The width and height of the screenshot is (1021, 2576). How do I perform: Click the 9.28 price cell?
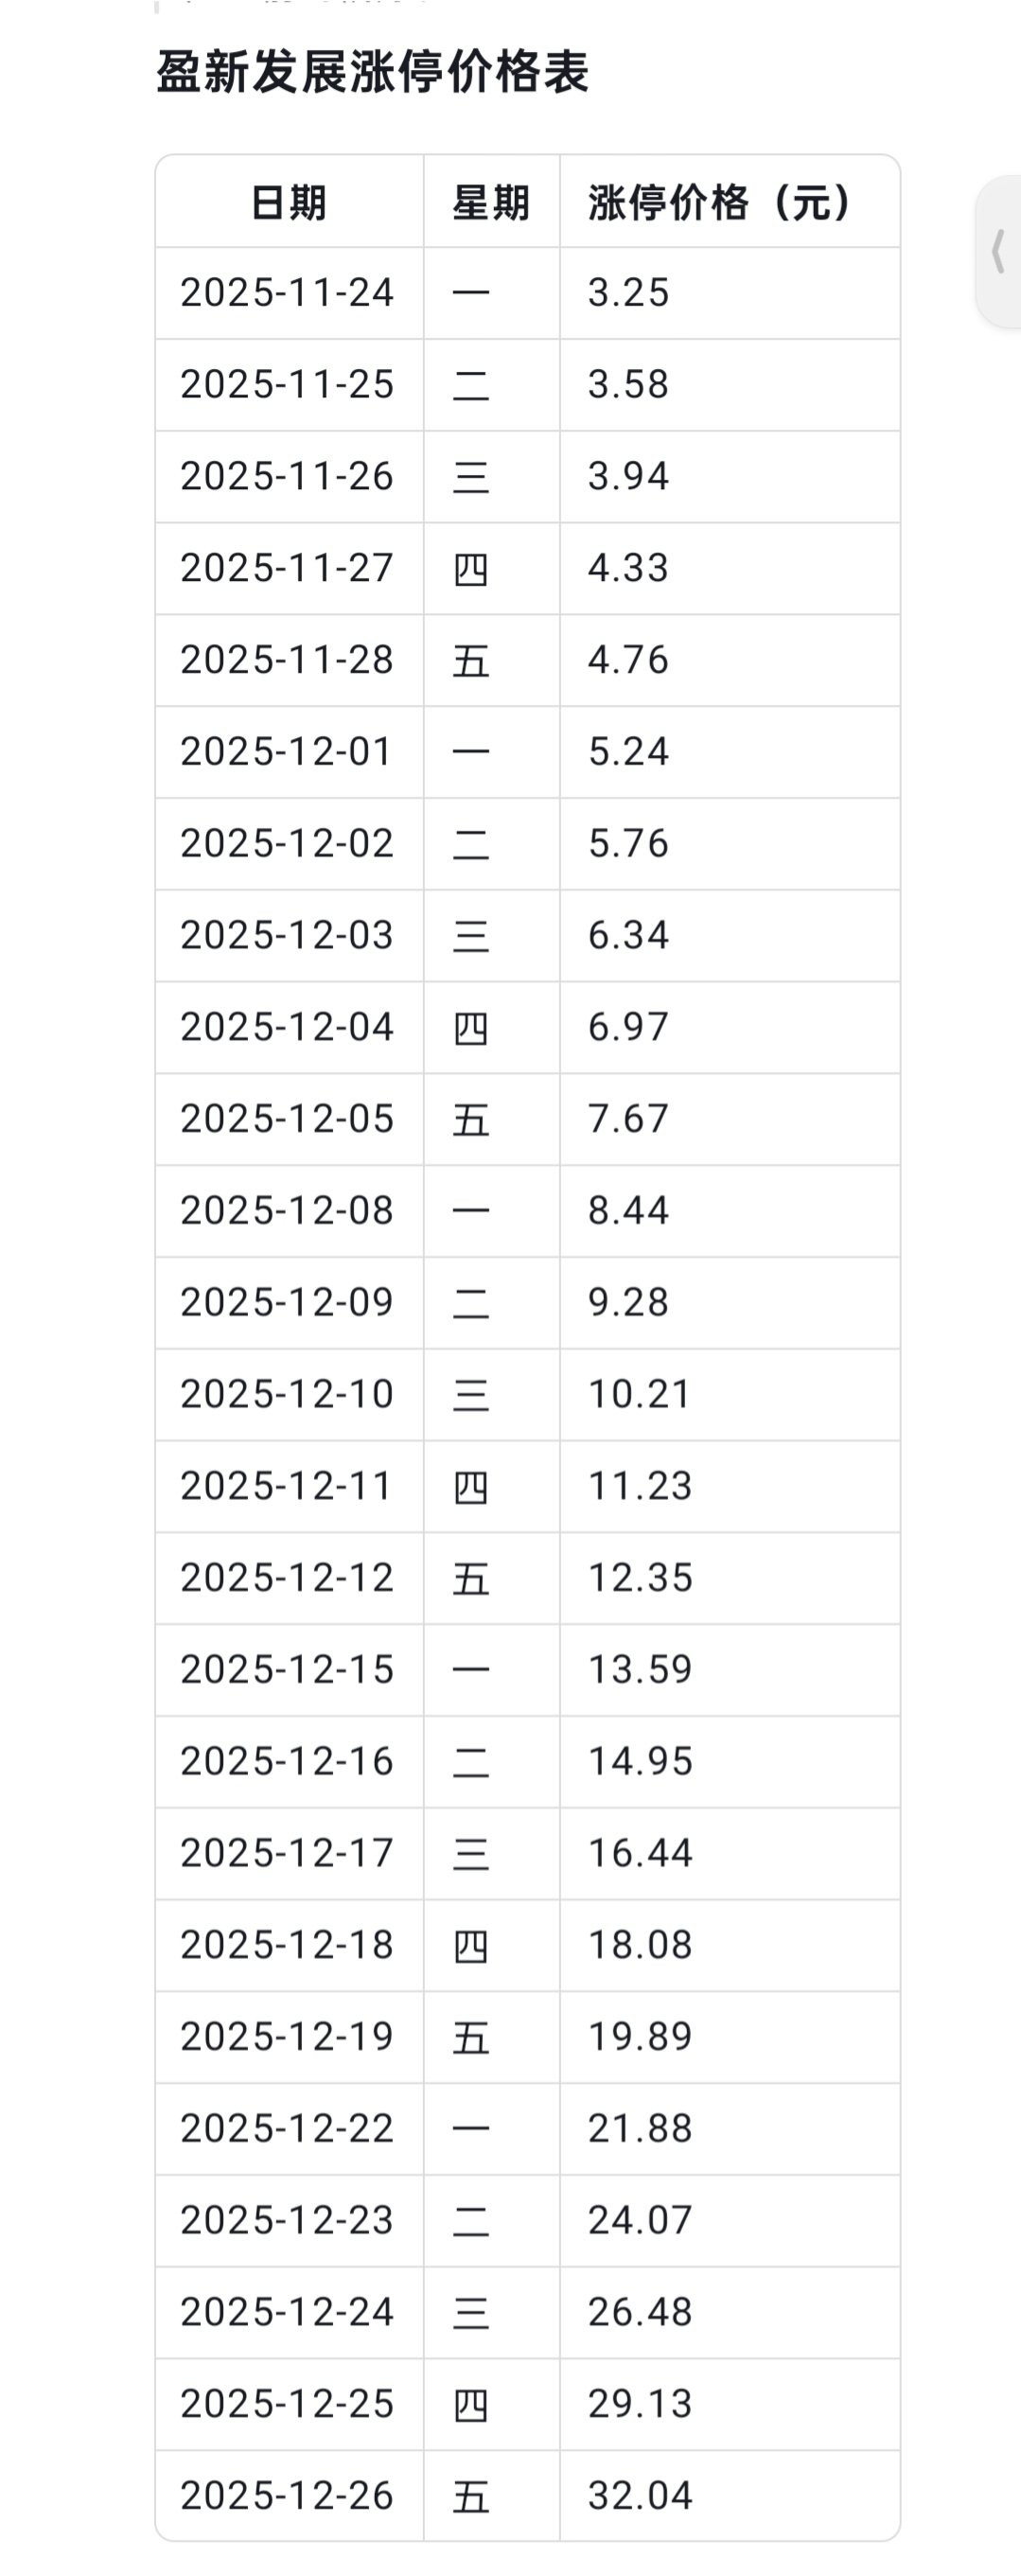pyautogui.click(x=628, y=1302)
